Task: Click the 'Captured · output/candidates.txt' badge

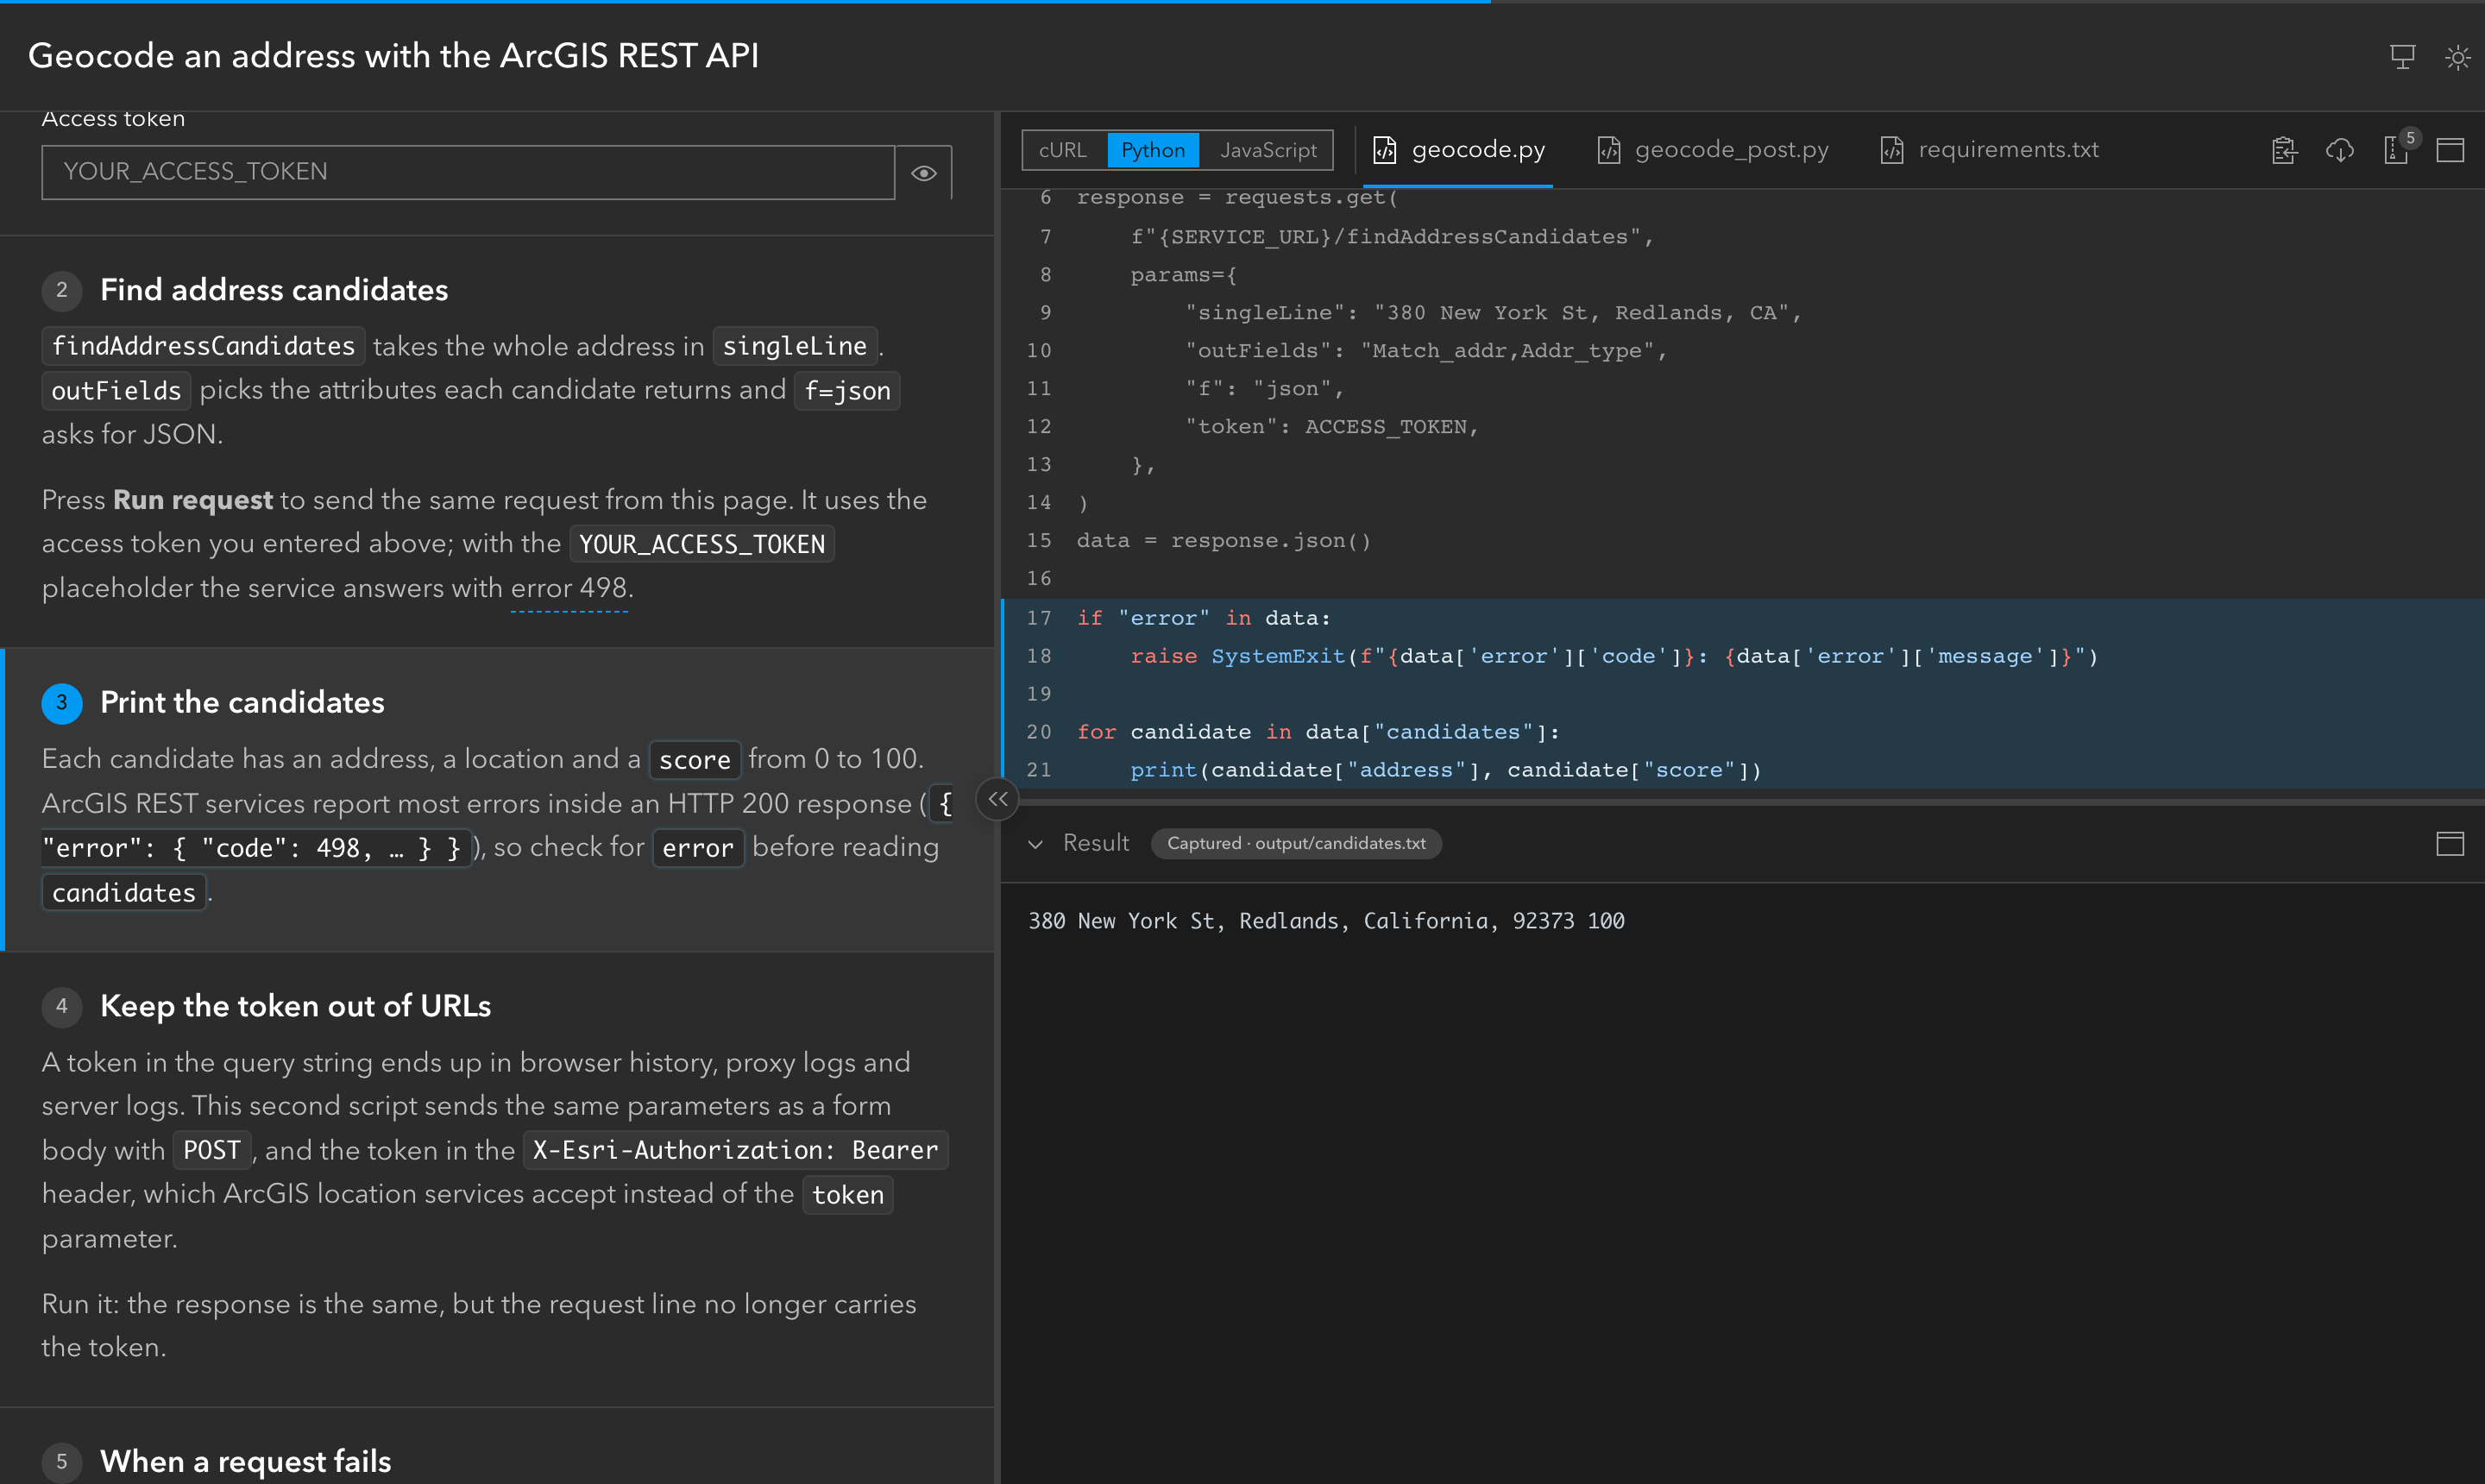Action: pos(1296,843)
